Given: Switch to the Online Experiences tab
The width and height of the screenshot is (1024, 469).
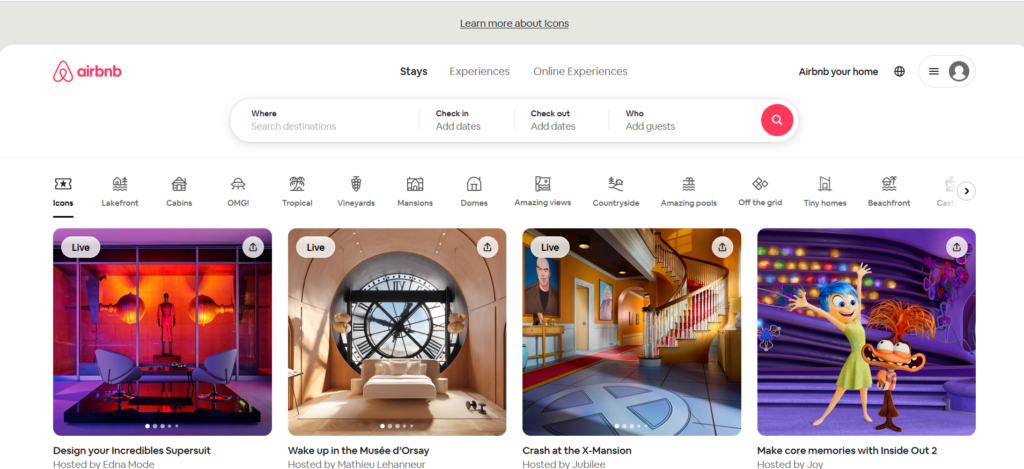Looking at the screenshot, I should click(x=581, y=72).
